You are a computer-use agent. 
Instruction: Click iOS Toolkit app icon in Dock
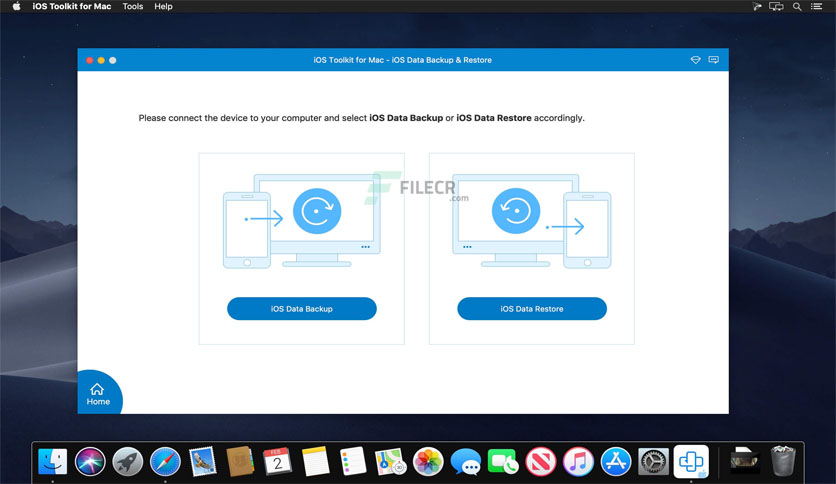691,462
